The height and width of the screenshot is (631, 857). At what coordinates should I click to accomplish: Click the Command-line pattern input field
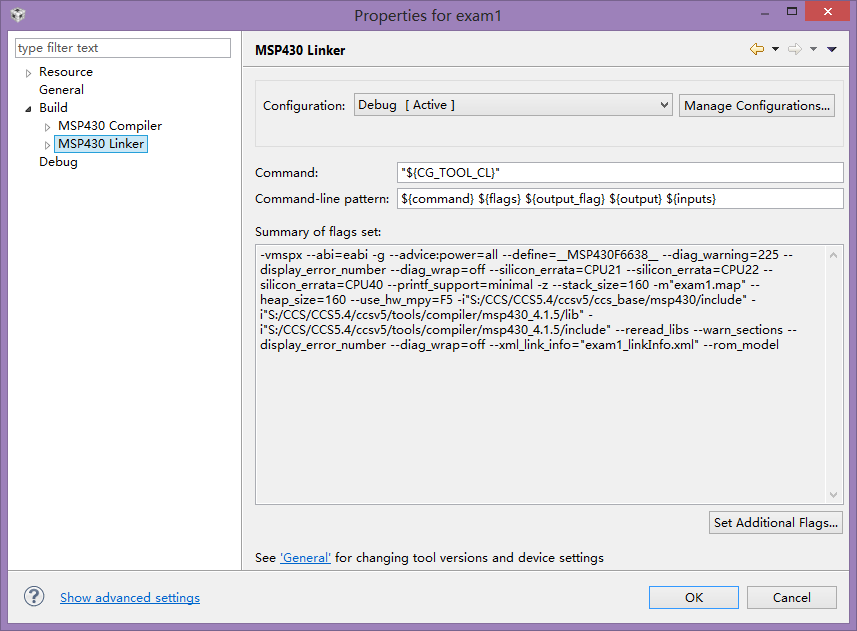tap(620, 199)
